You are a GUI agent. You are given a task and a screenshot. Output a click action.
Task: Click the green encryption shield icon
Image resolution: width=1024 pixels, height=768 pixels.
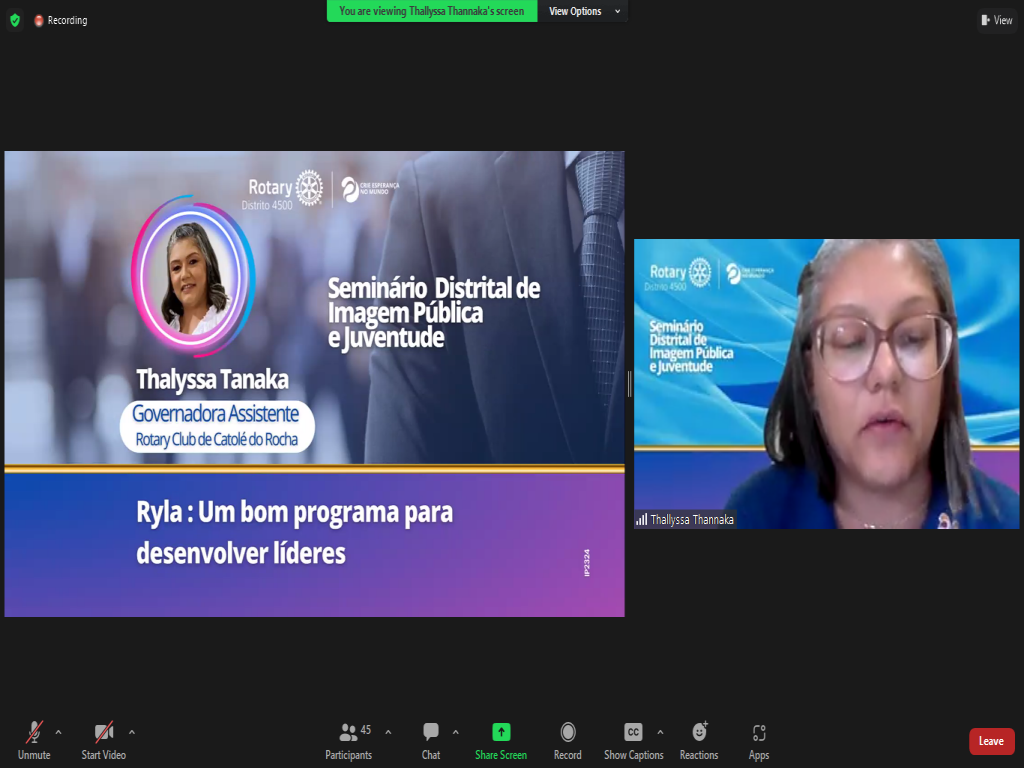pos(14,20)
